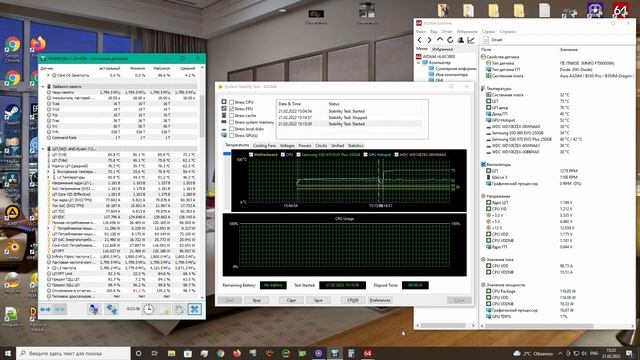Click the AIDA64 user silhouette toolbar icon

coord(460,40)
